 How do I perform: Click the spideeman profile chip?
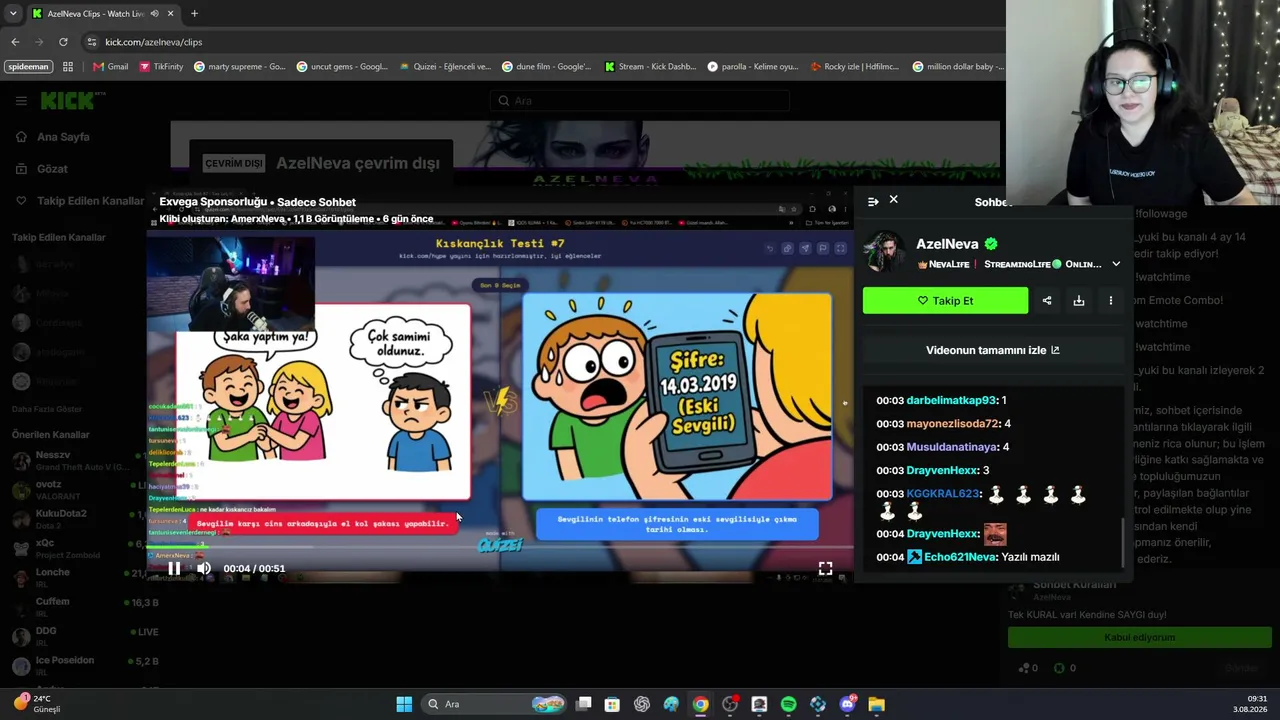pos(28,67)
